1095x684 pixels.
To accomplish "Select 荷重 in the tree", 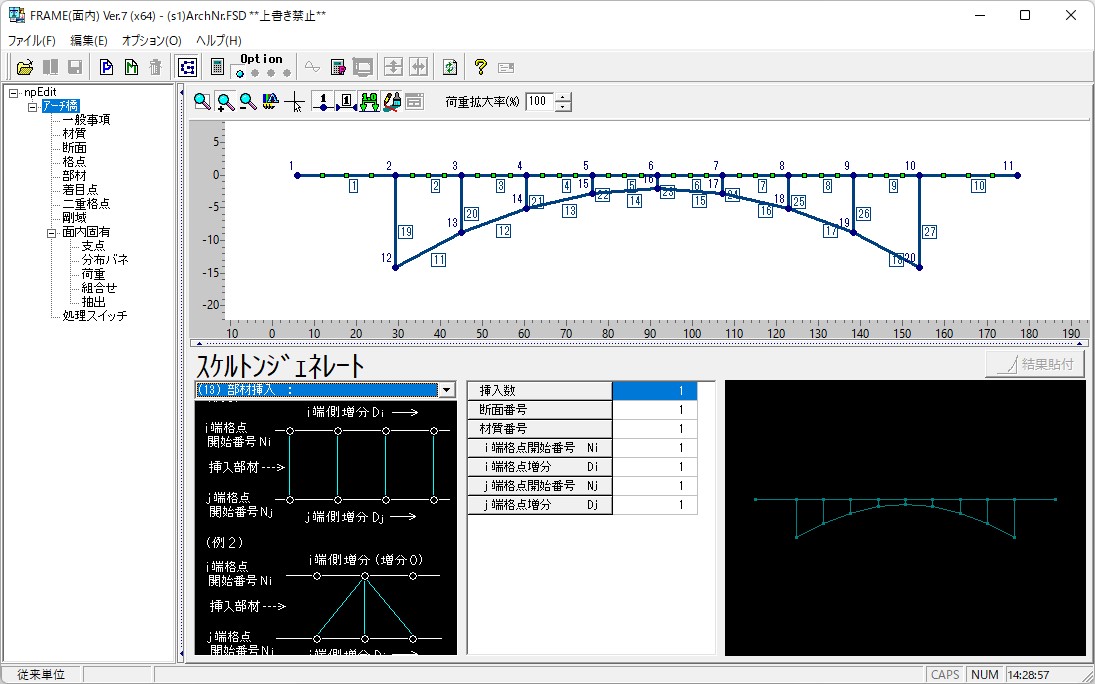I will 93,274.
